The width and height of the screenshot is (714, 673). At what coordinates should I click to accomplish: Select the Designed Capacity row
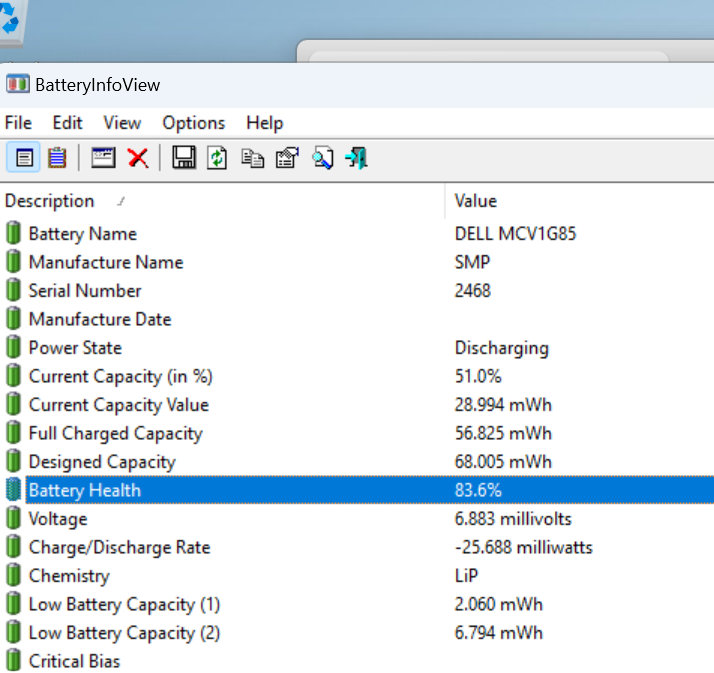click(357, 461)
